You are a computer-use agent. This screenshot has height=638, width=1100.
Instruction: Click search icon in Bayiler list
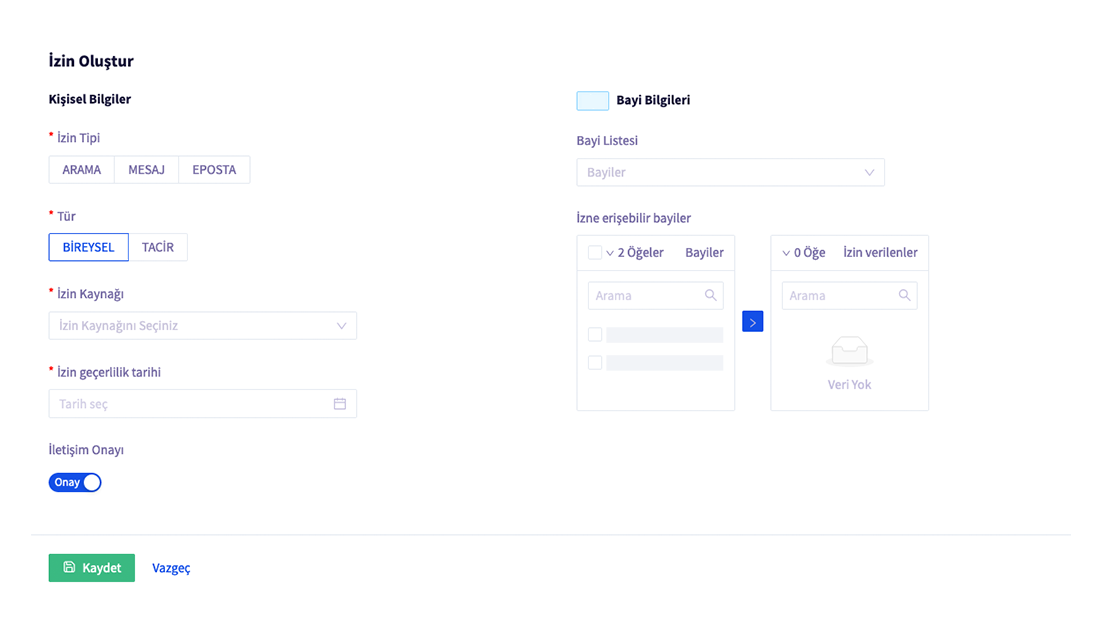pyautogui.click(x=710, y=296)
